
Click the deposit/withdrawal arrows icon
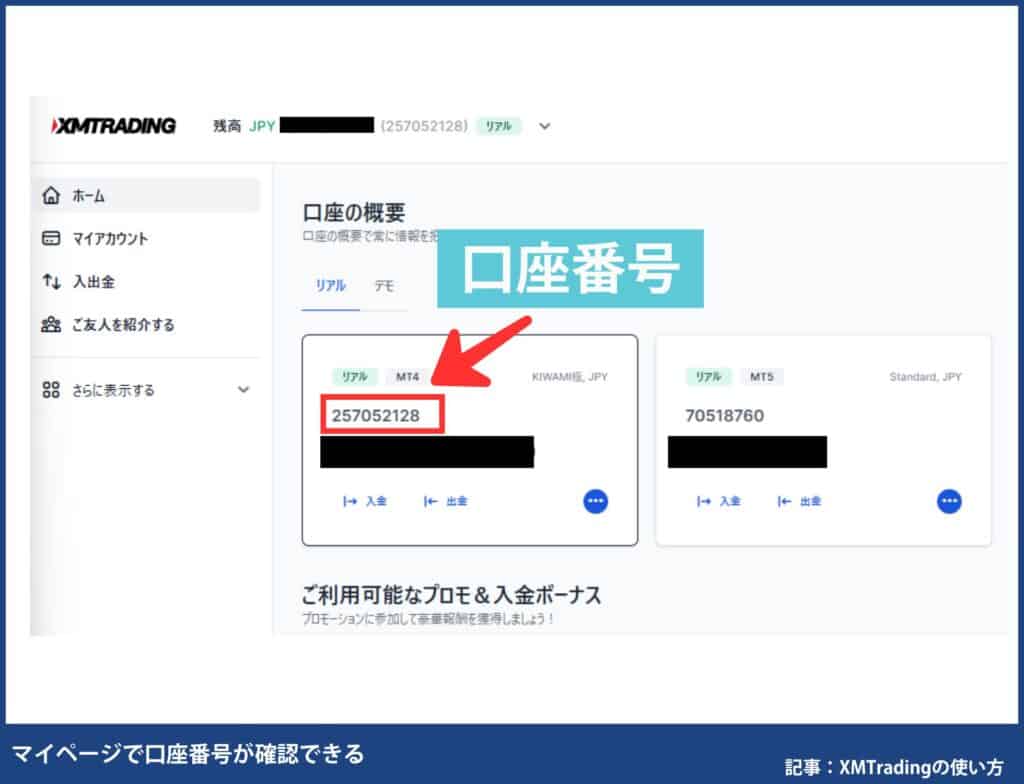point(51,282)
